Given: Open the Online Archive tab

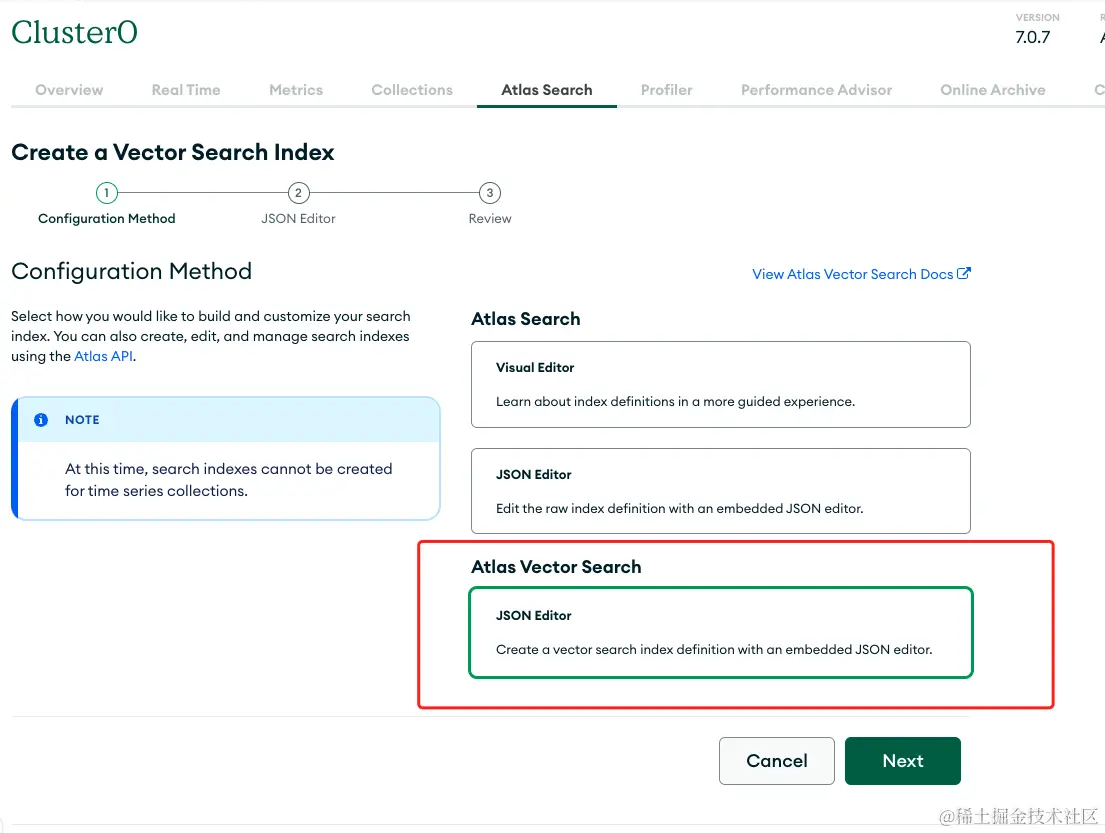Looking at the screenshot, I should pyautogui.click(x=993, y=90).
